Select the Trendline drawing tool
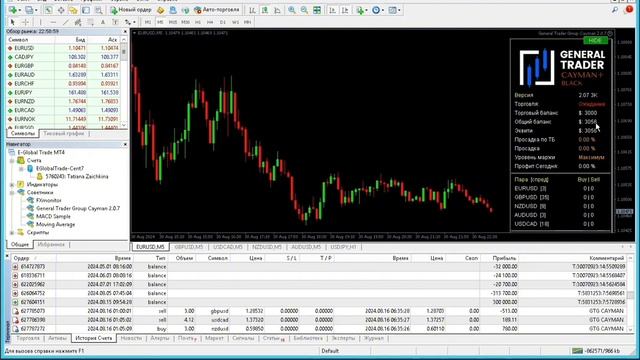The width and height of the screenshot is (640, 360). point(66,22)
